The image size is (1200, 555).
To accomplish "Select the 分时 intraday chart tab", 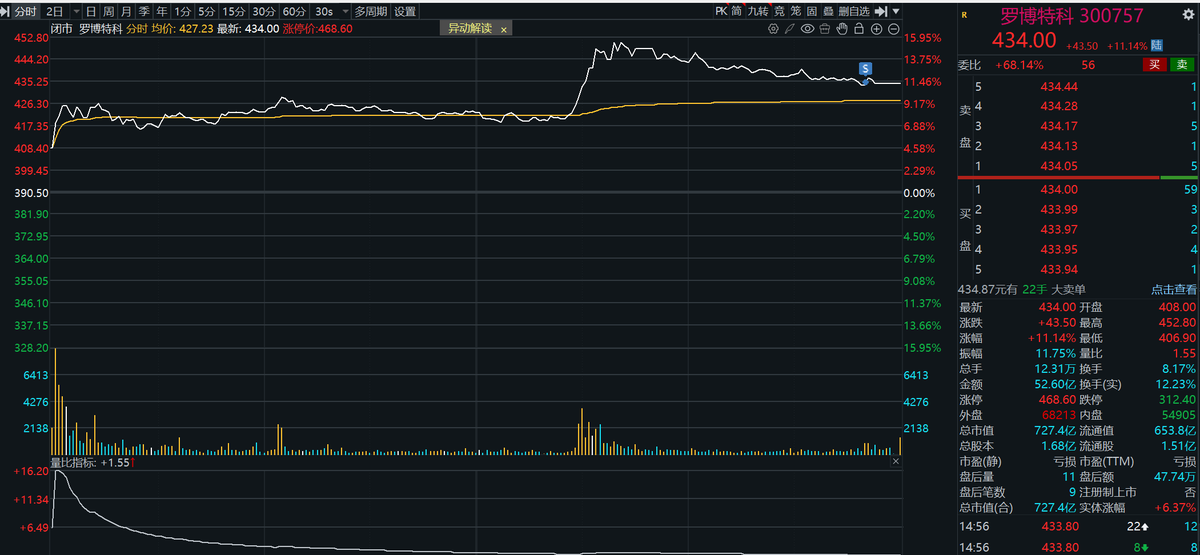I will point(26,12).
